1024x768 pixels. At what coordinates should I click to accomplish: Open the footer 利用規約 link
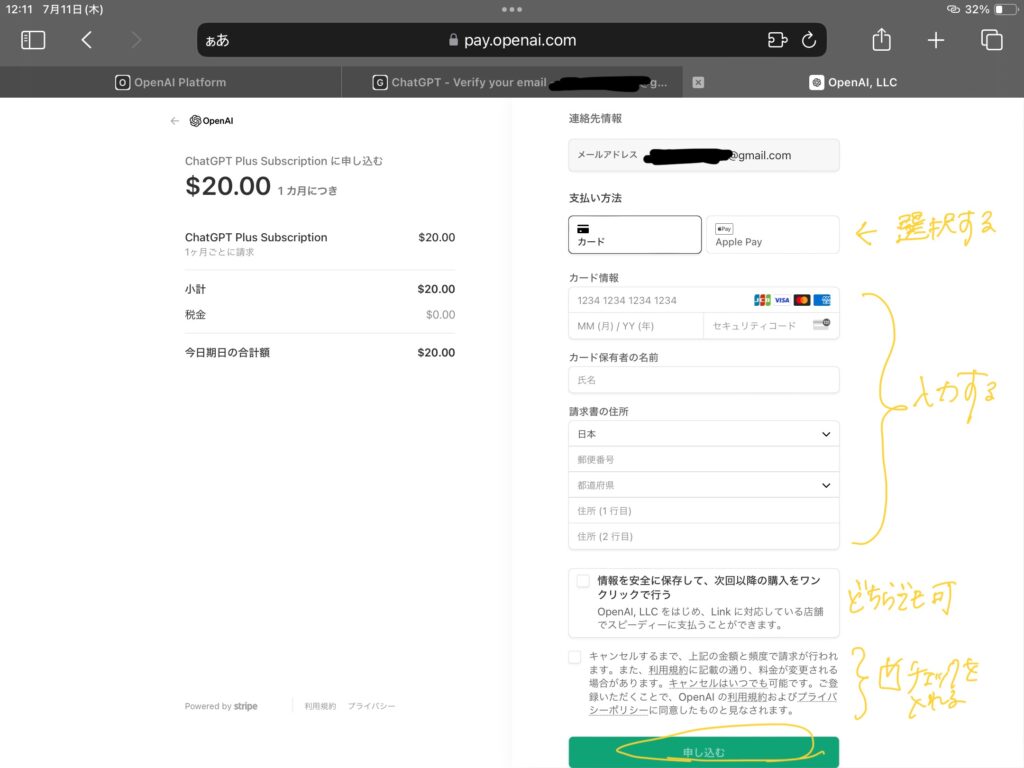click(x=320, y=706)
